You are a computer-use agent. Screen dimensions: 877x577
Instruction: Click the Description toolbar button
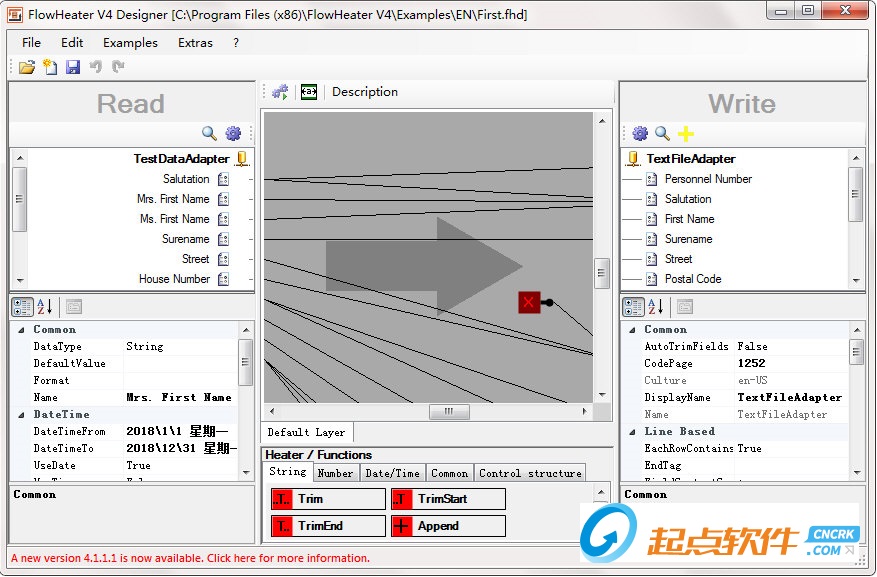pos(365,92)
